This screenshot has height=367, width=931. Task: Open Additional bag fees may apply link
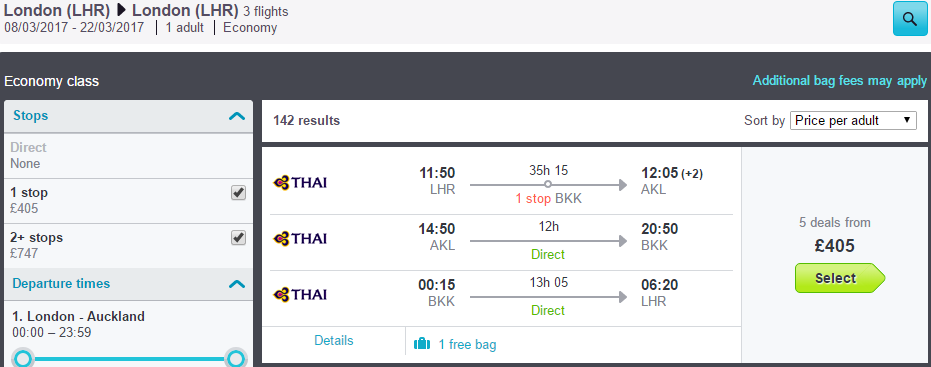(x=840, y=81)
